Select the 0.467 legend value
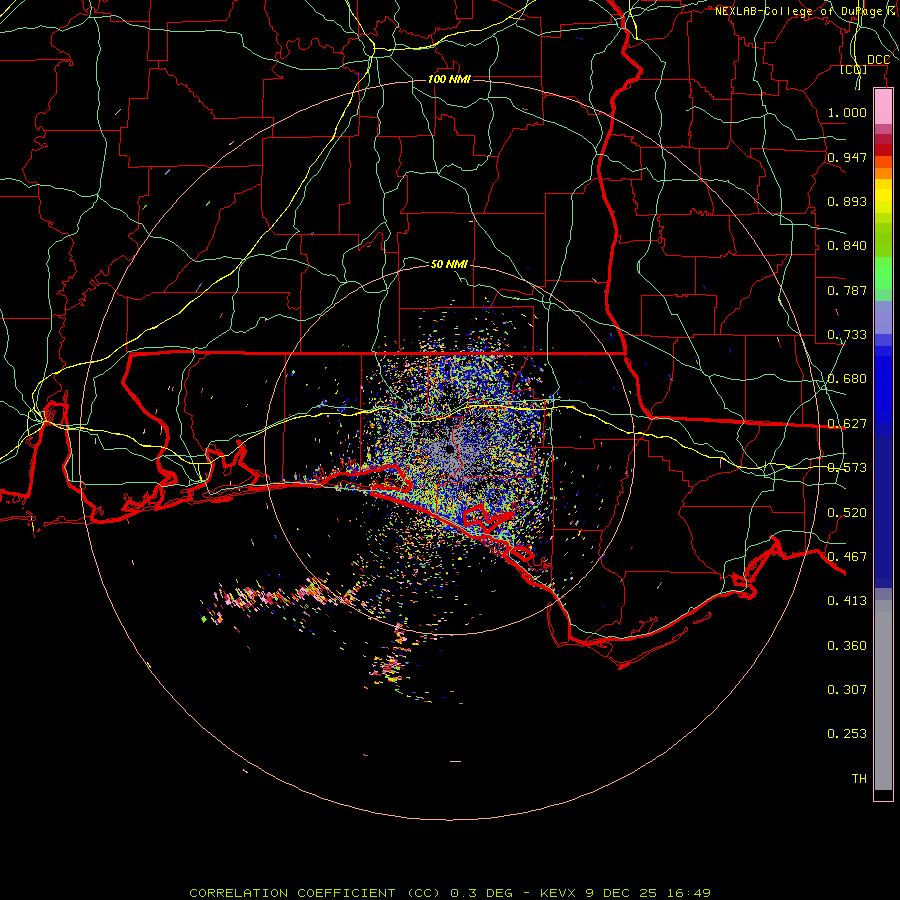900x900 pixels. [x=847, y=557]
